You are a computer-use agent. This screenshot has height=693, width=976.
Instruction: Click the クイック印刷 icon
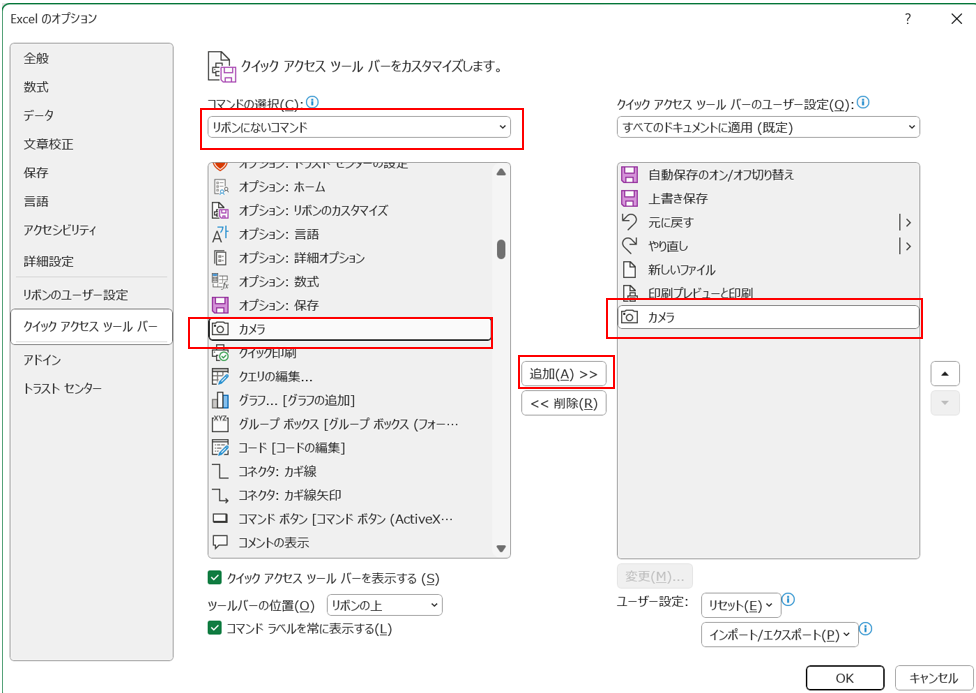click(x=220, y=353)
